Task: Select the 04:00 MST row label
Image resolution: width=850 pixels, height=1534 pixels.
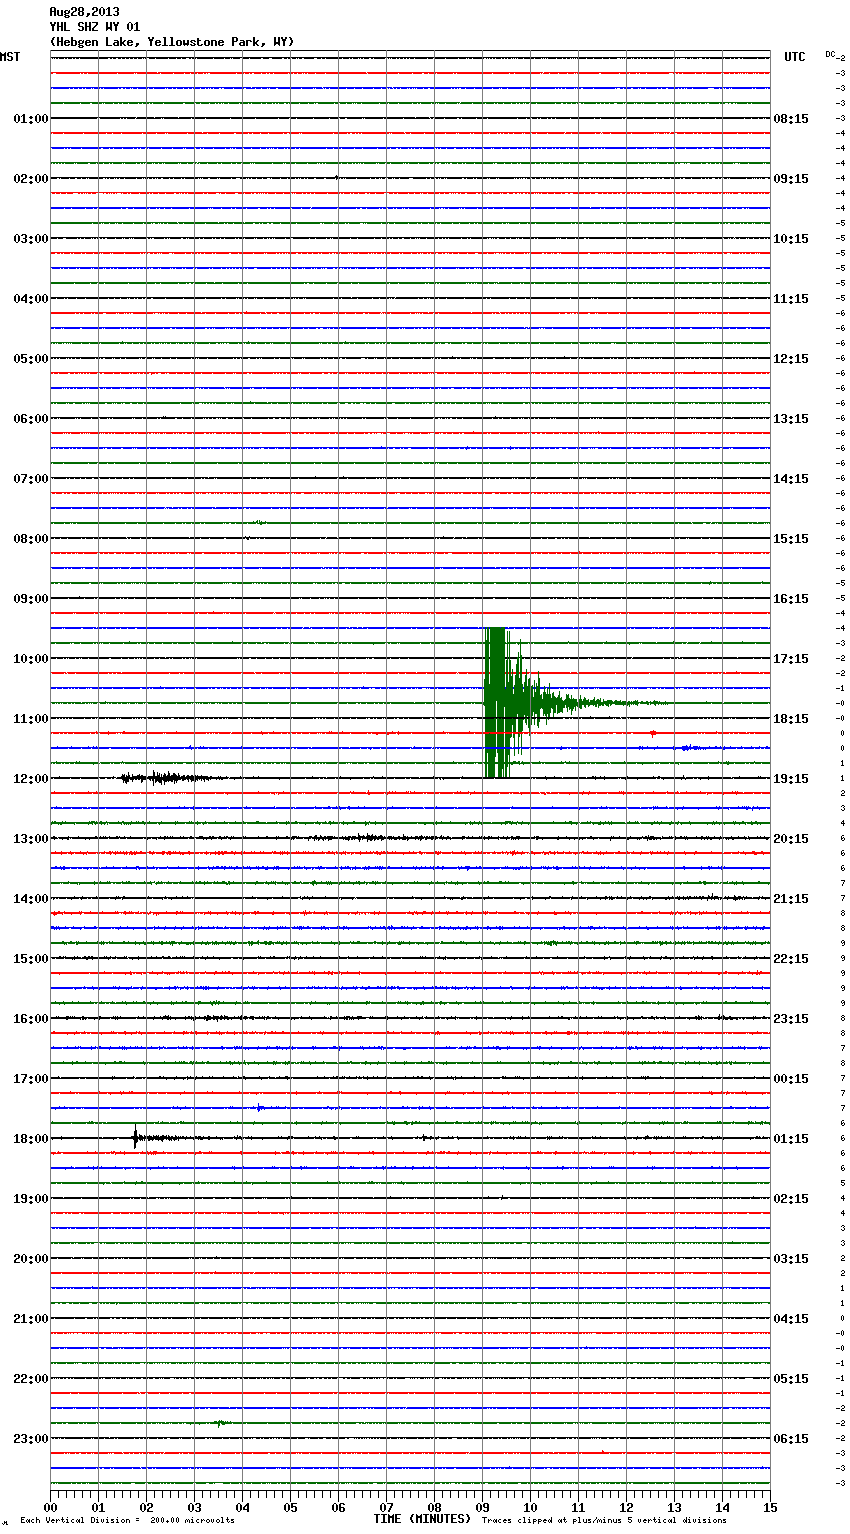Action: click(x=30, y=299)
